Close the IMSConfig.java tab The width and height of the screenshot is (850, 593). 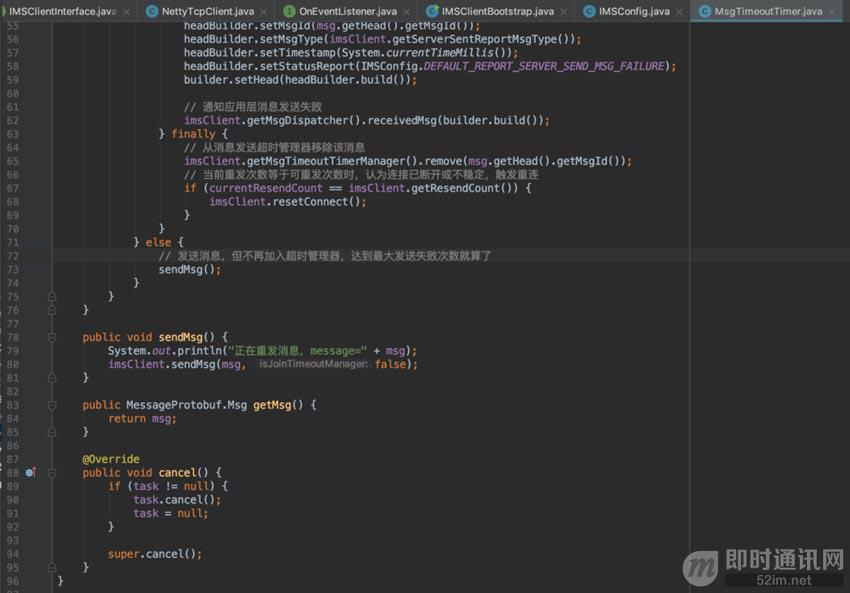pos(679,11)
